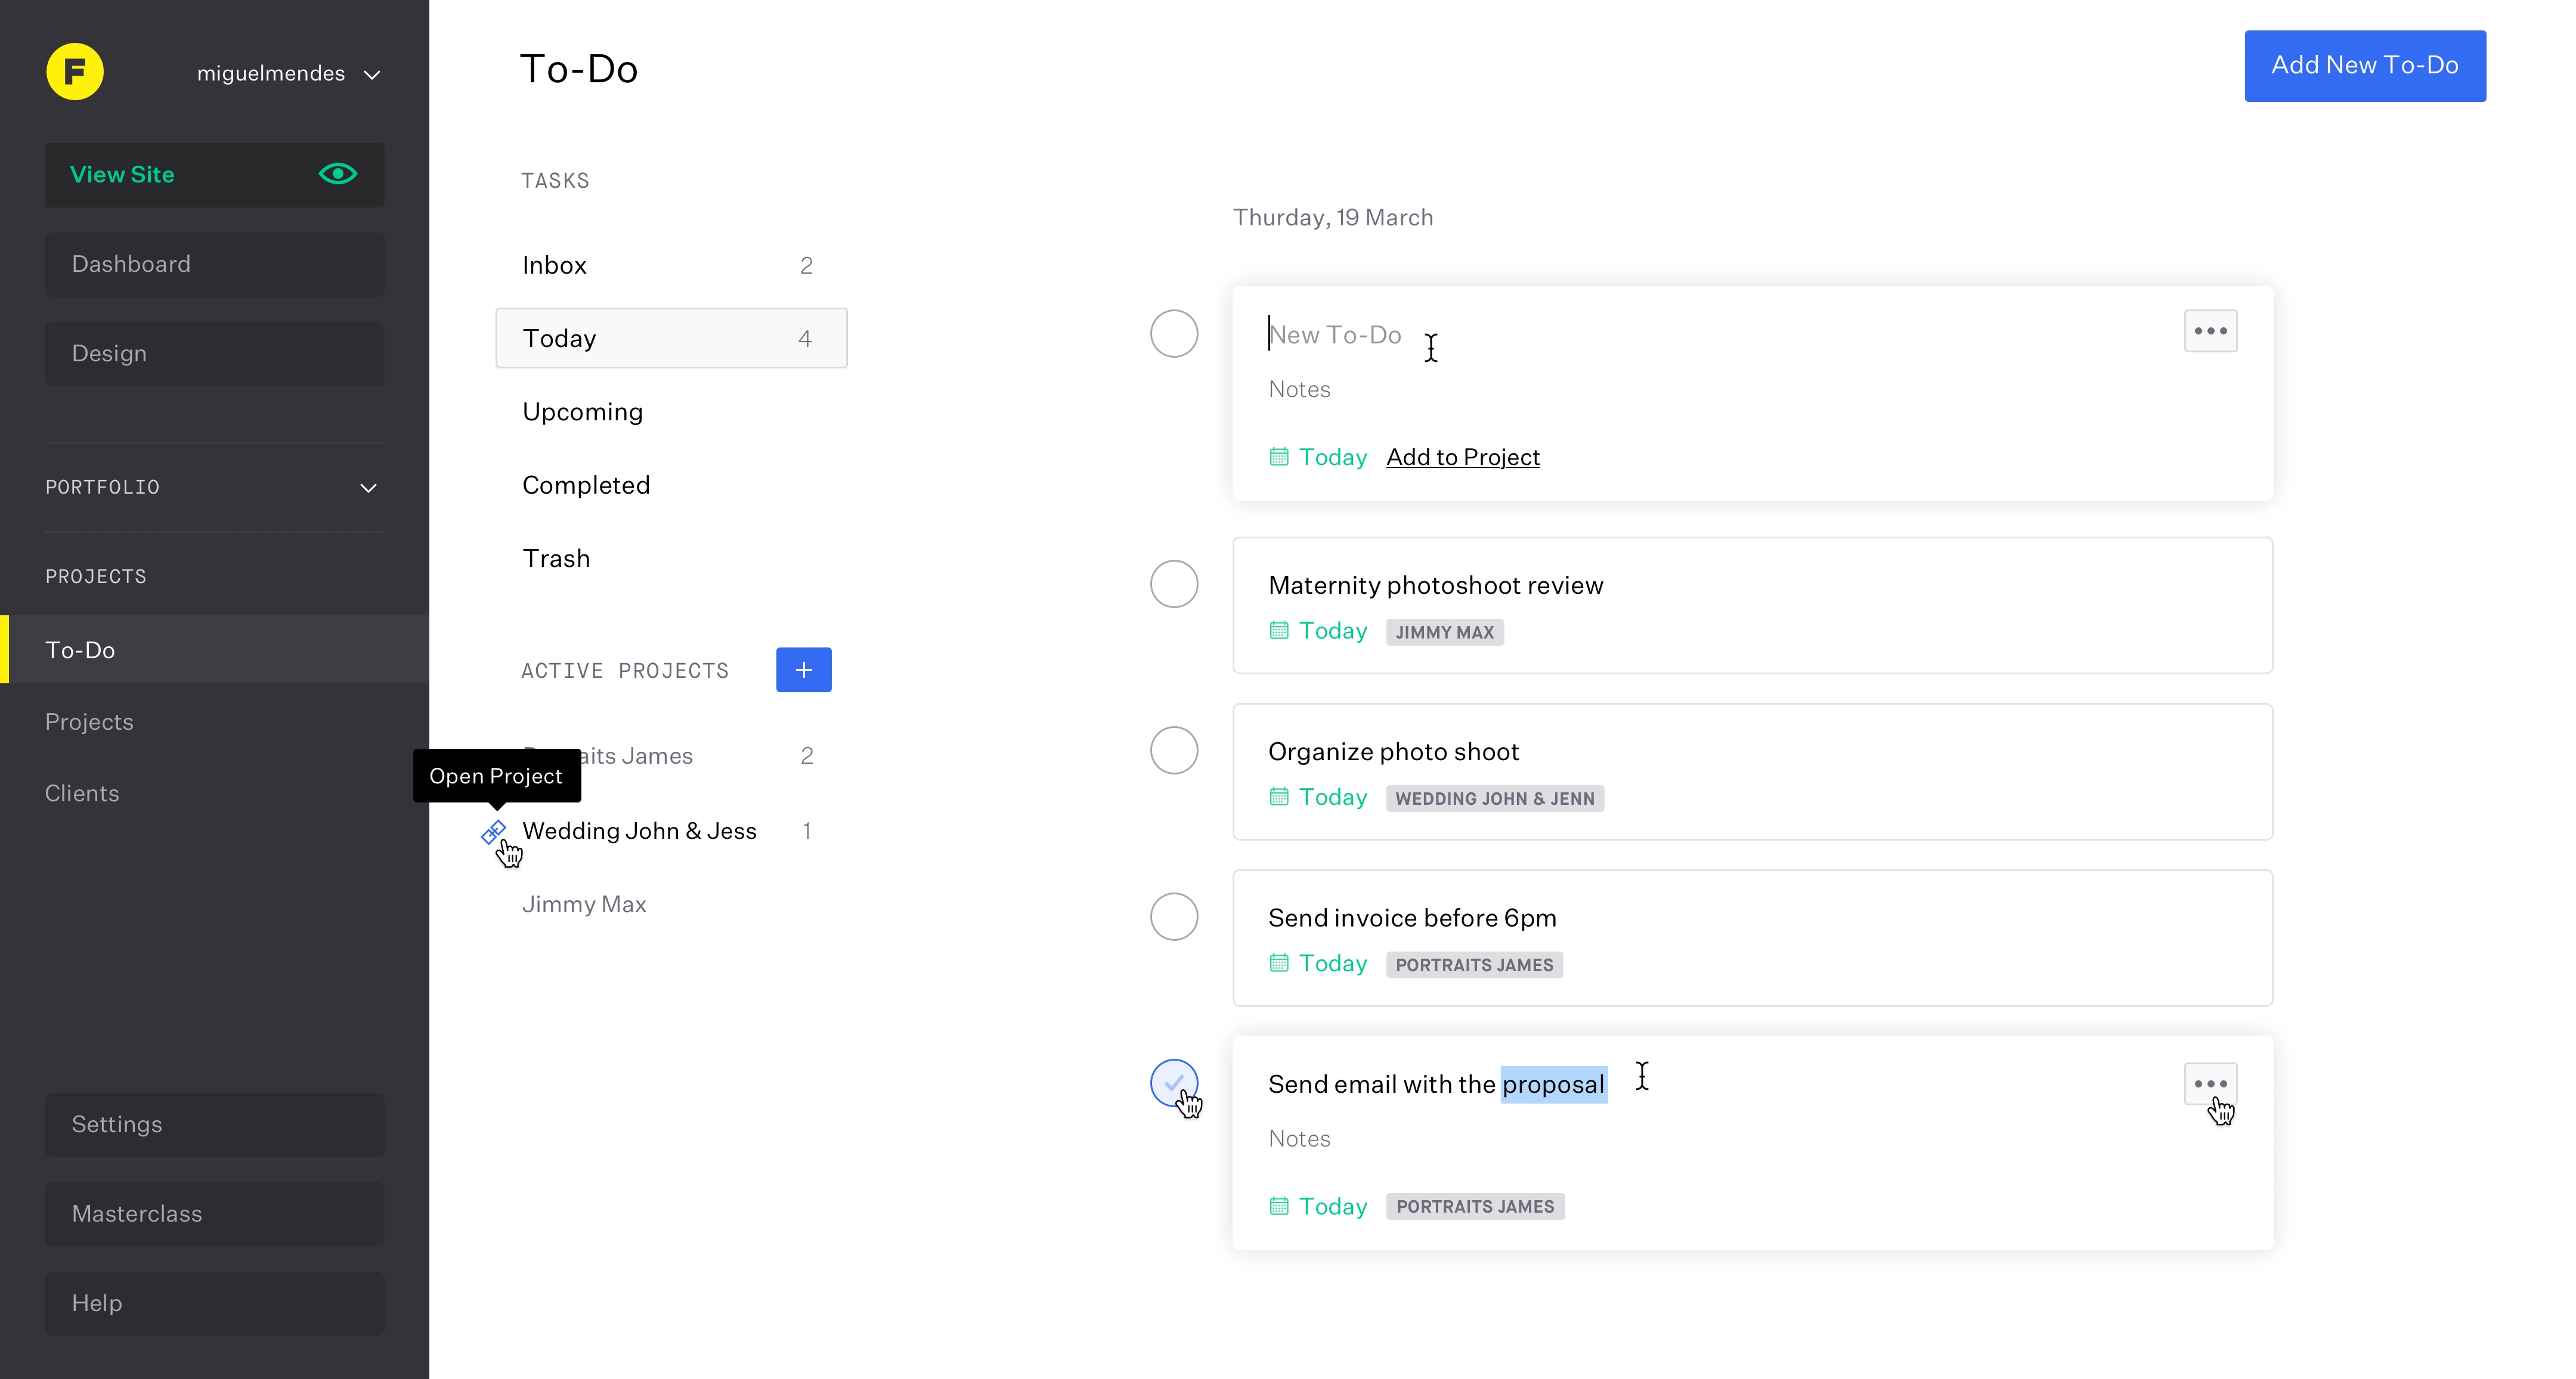
Task: Select the Upcoming tasks list
Action: pyautogui.click(x=582, y=412)
